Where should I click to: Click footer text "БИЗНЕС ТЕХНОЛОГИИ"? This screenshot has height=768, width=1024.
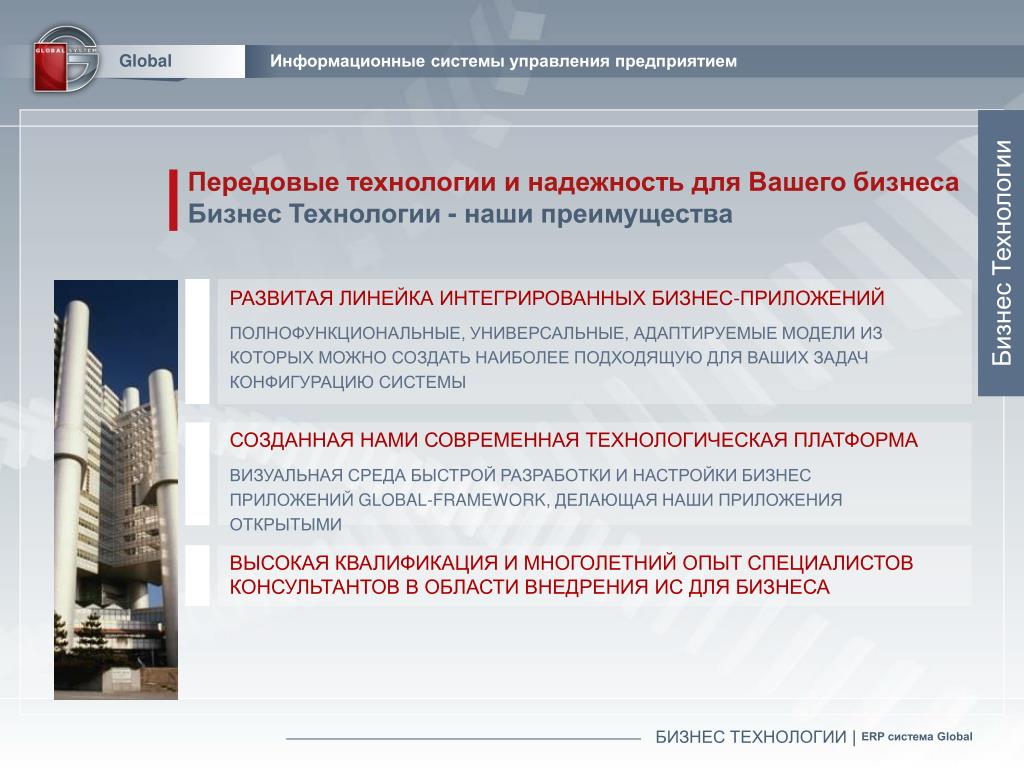tap(750, 737)
